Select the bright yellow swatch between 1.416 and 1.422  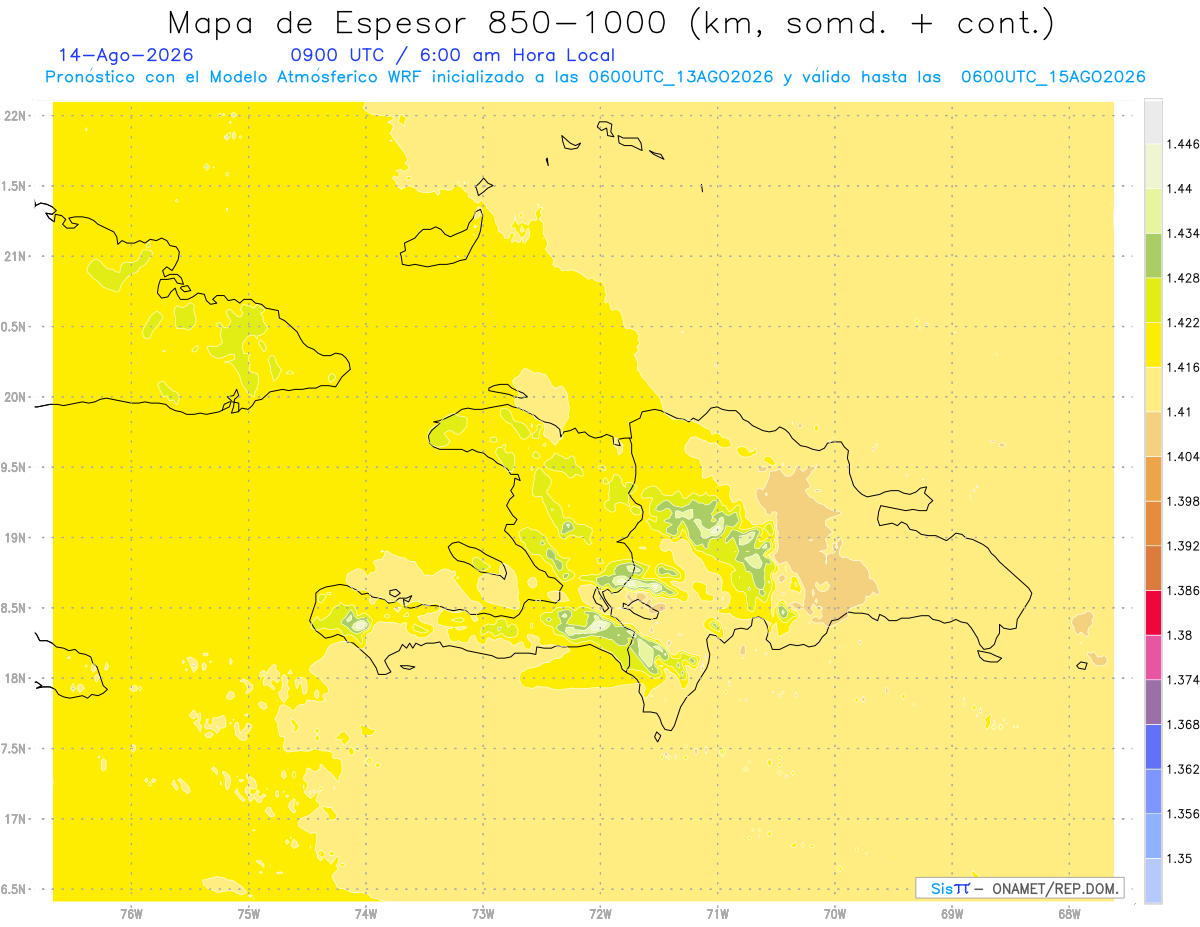[x=1153, y=344]
